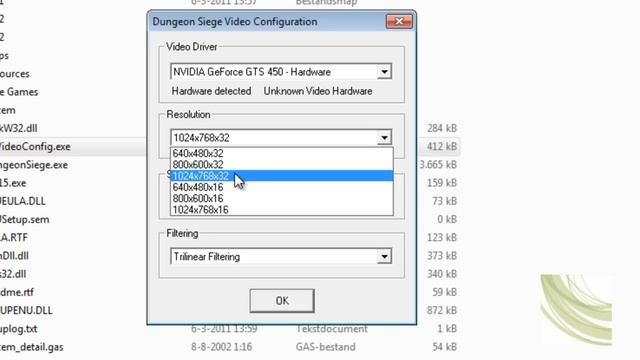Select the UPENU.DLL file in Explorer
Screen dimensions: 640x360
(26, 311)
